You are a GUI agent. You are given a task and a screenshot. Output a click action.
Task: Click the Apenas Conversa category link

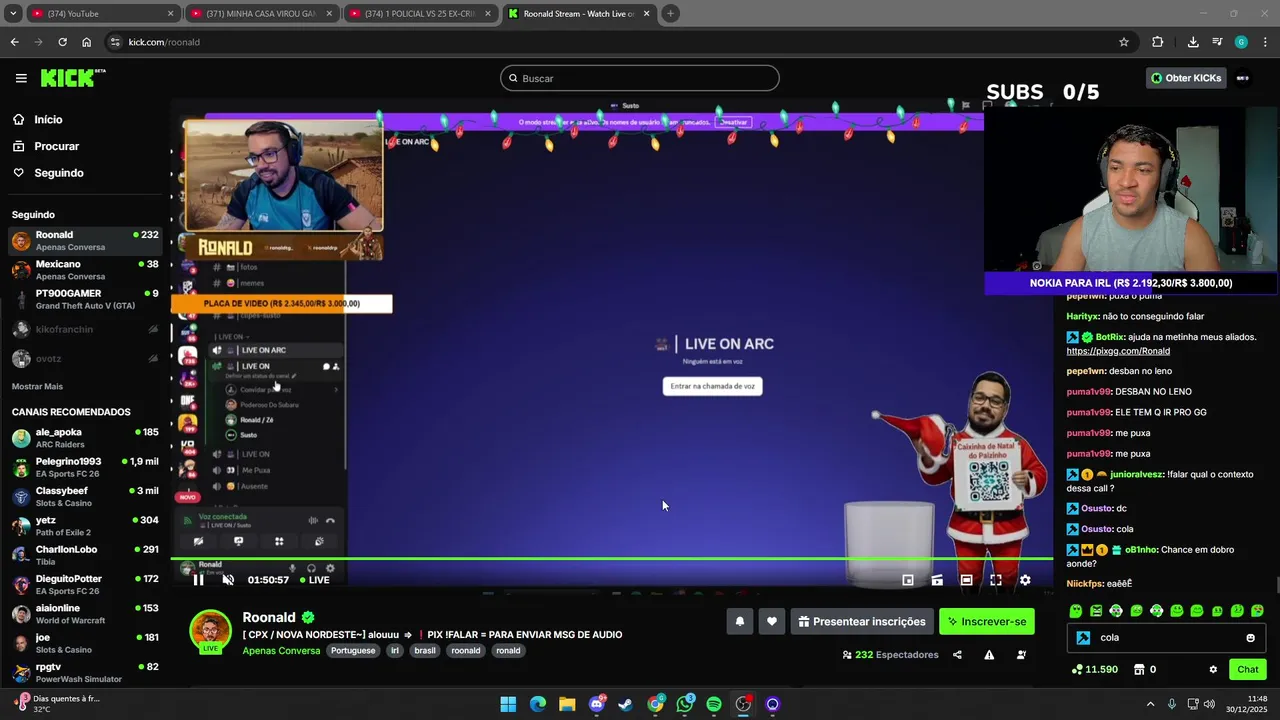(x=281, y=650)
